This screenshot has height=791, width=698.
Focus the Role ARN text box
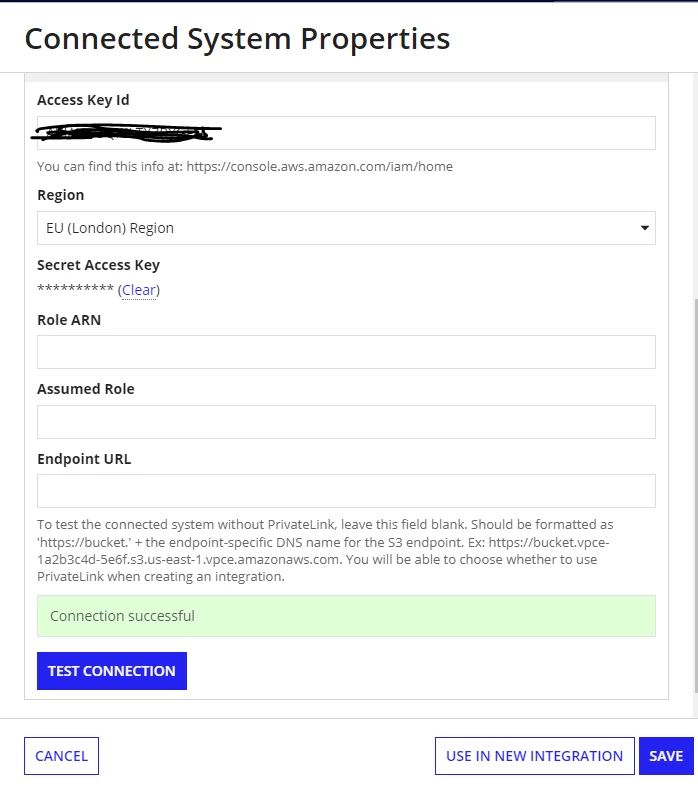(x=346, y=352)
